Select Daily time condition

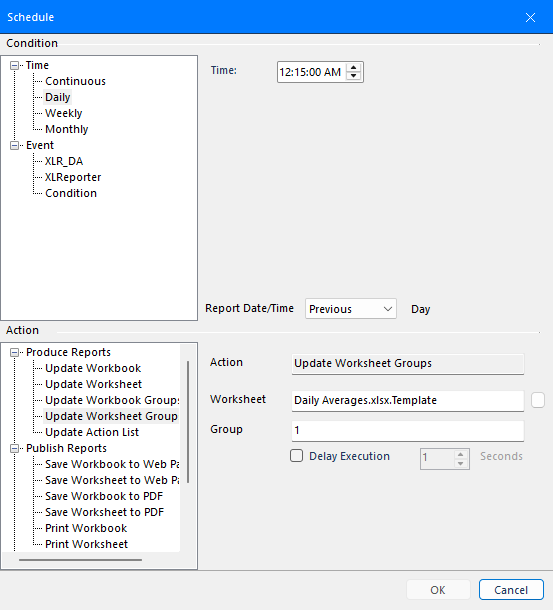click(x=58, y=97)
